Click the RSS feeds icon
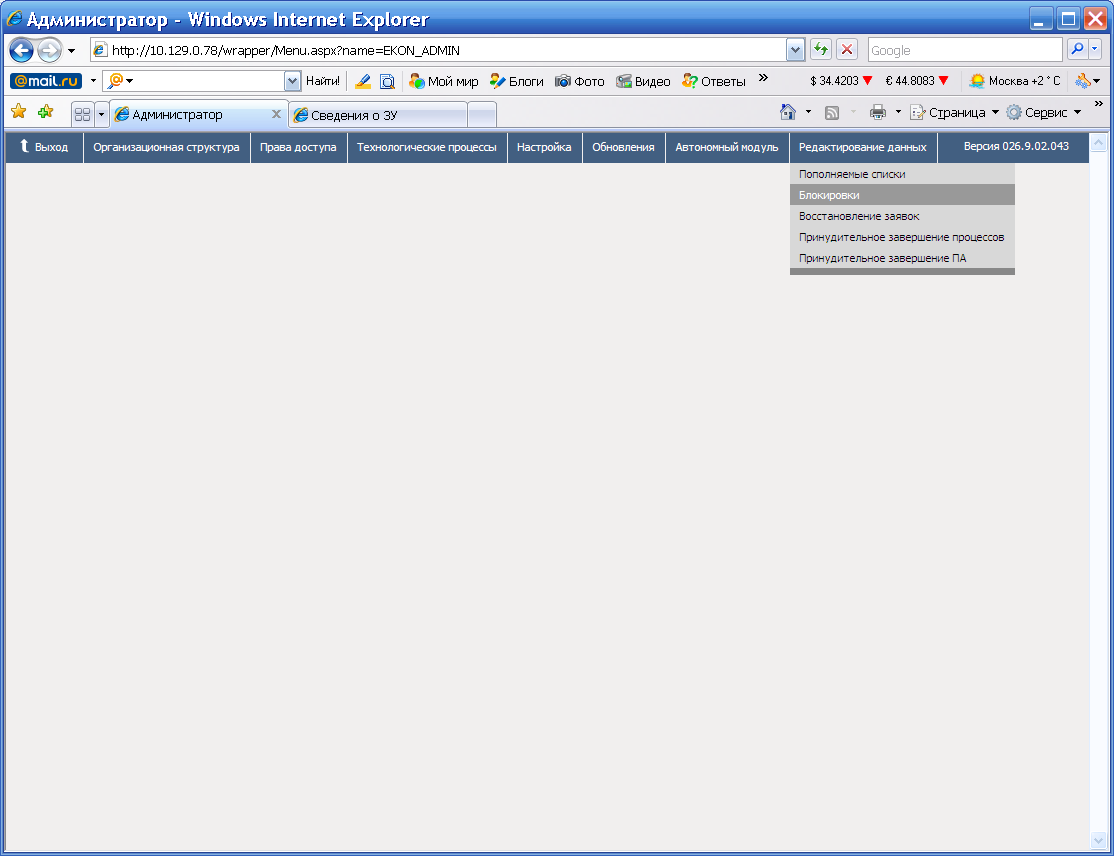This screenshot has width=1114, height=856. pyautogui.click(x=831, y=112)
